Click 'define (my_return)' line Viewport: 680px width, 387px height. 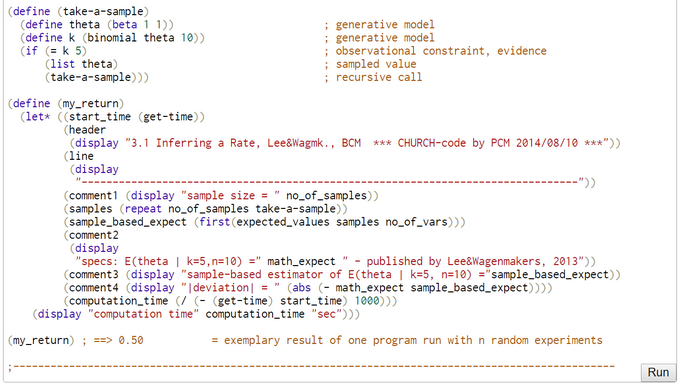66,104
